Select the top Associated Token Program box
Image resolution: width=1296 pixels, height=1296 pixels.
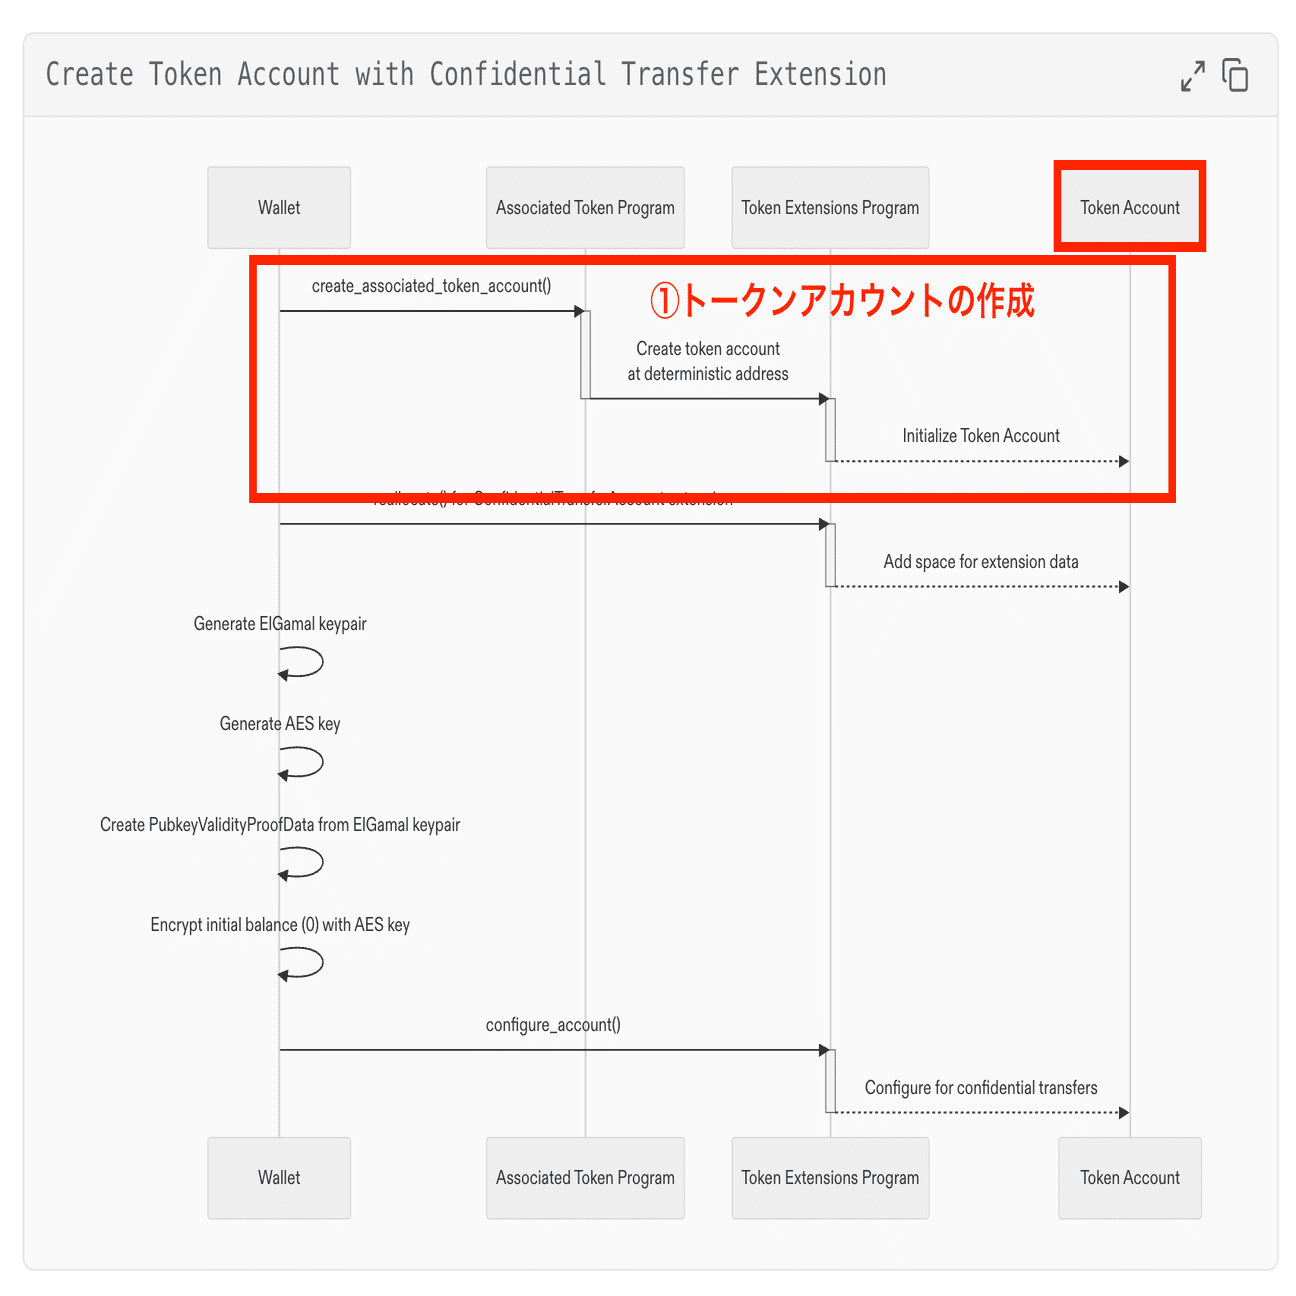point(585,208)
